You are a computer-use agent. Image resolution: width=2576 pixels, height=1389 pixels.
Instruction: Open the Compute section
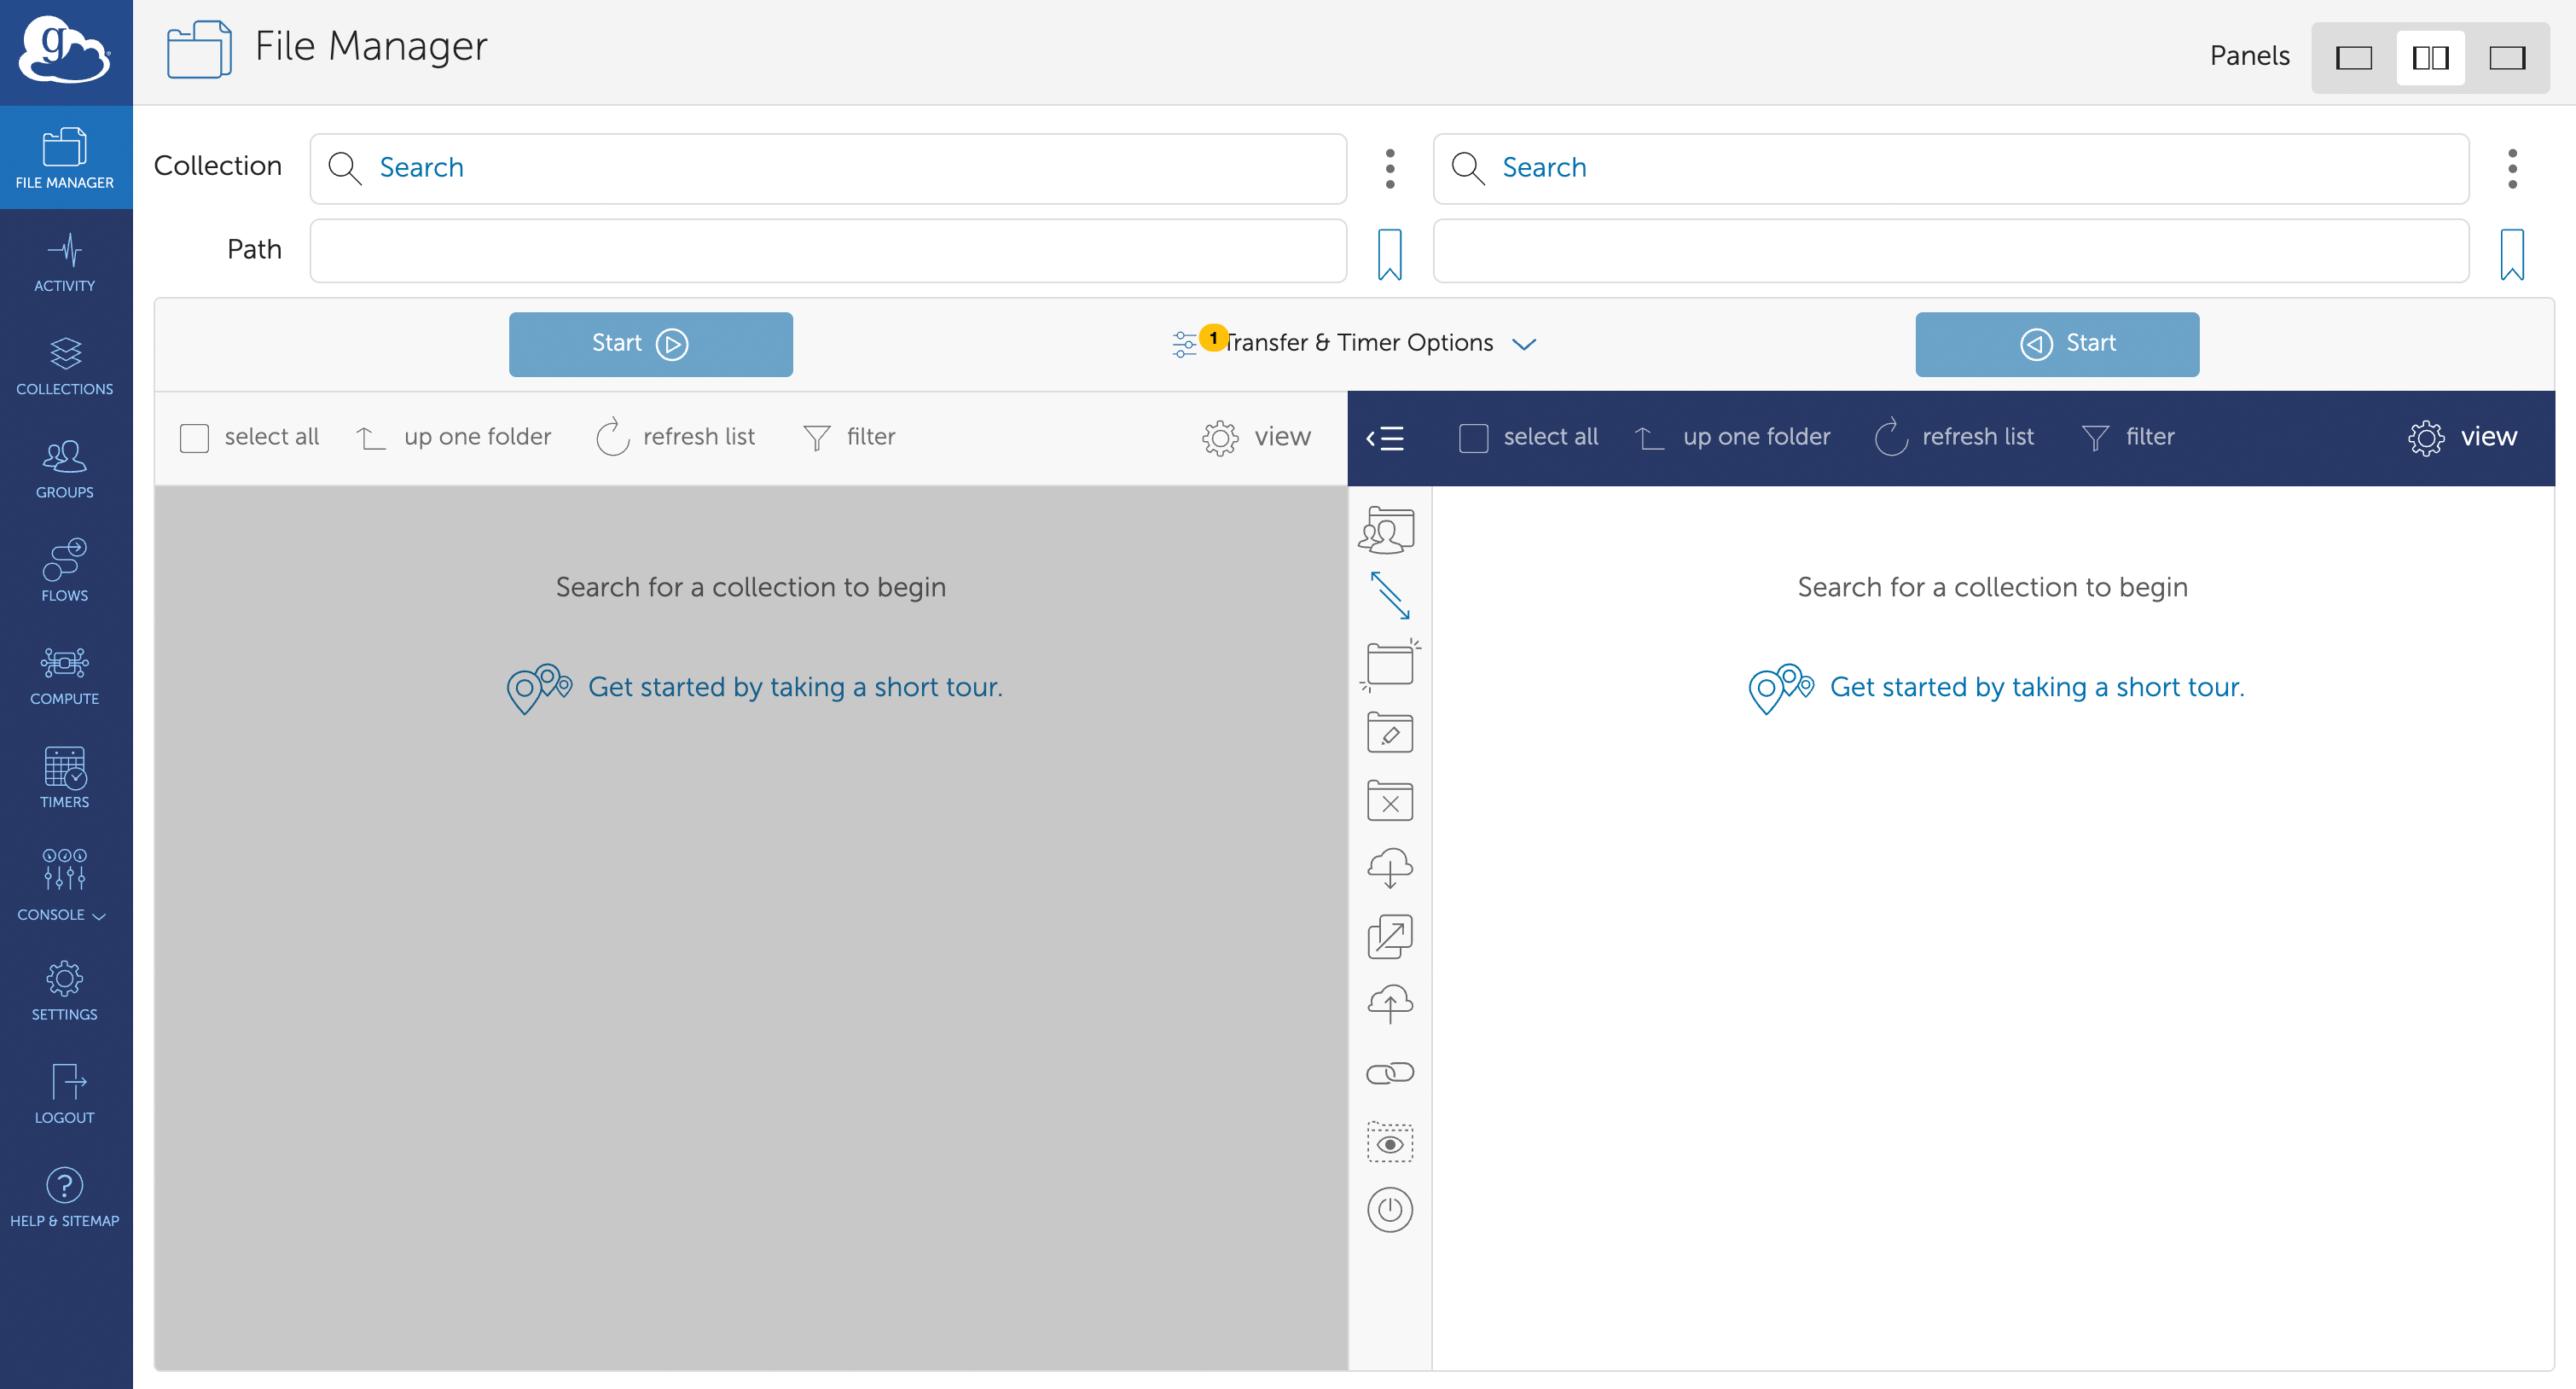coord(65,676)
